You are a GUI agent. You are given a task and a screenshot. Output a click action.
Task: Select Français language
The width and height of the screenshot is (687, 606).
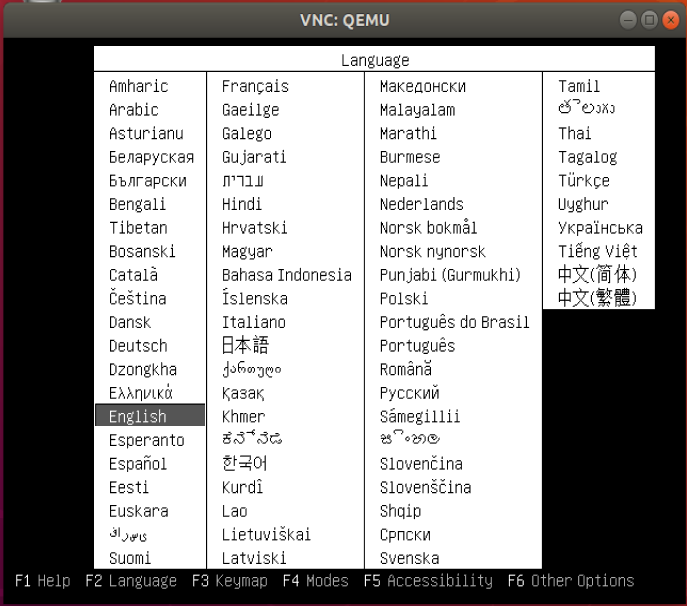255,86
